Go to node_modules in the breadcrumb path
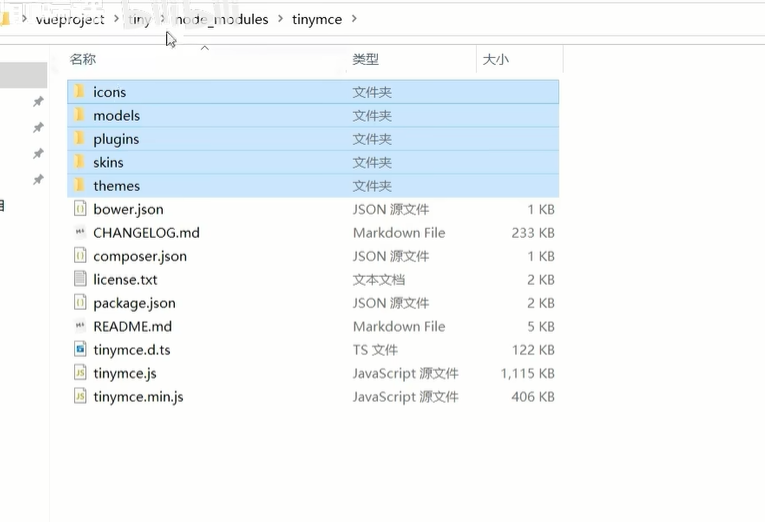 [x=221, y=20]
